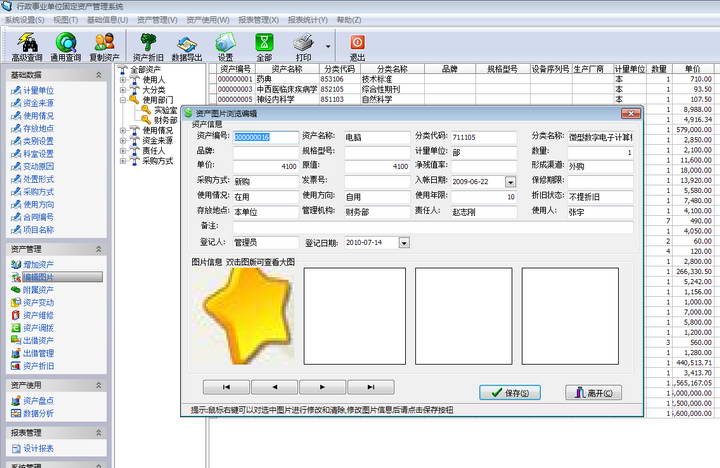Screen dimensions: 720x468
Task: Select 财务部 in the department tree
Action: pos(165,120)
